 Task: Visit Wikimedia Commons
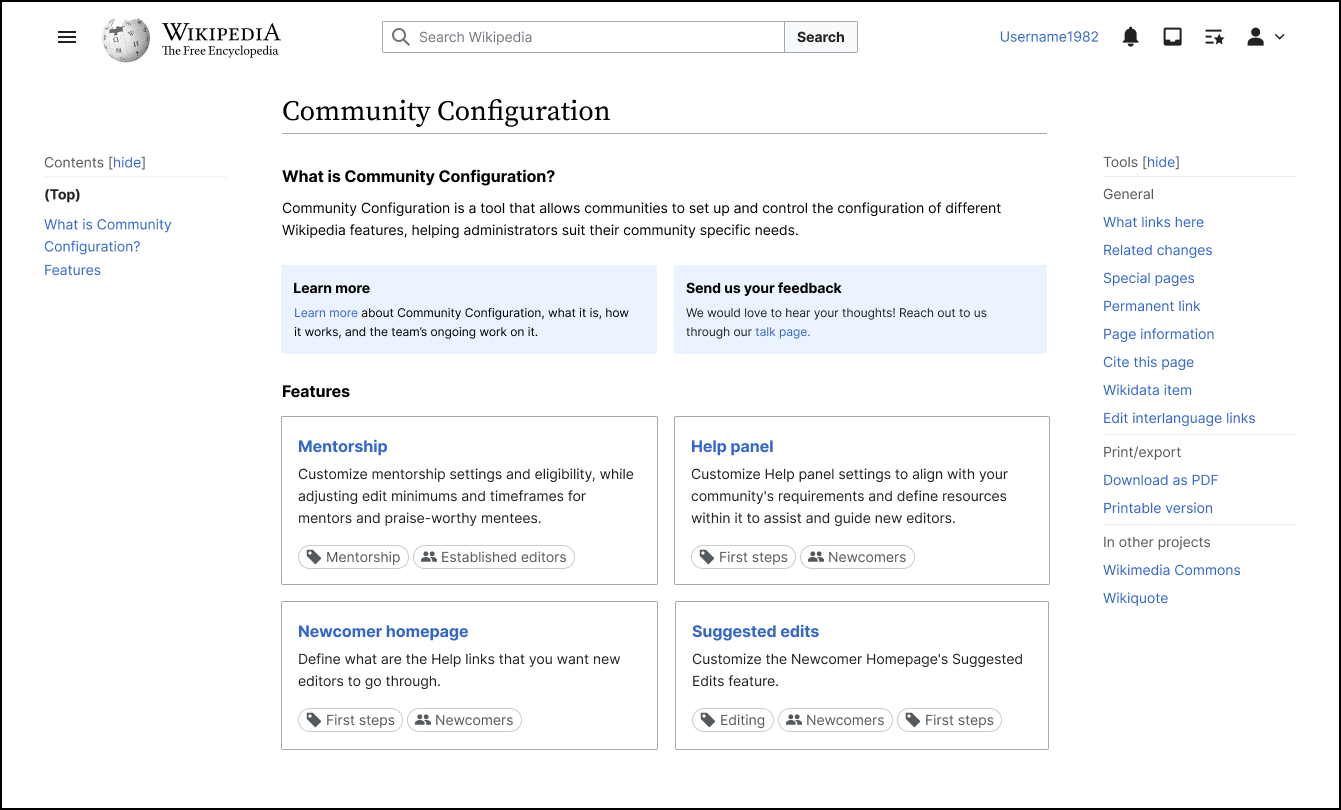[x=1171, y=570]
